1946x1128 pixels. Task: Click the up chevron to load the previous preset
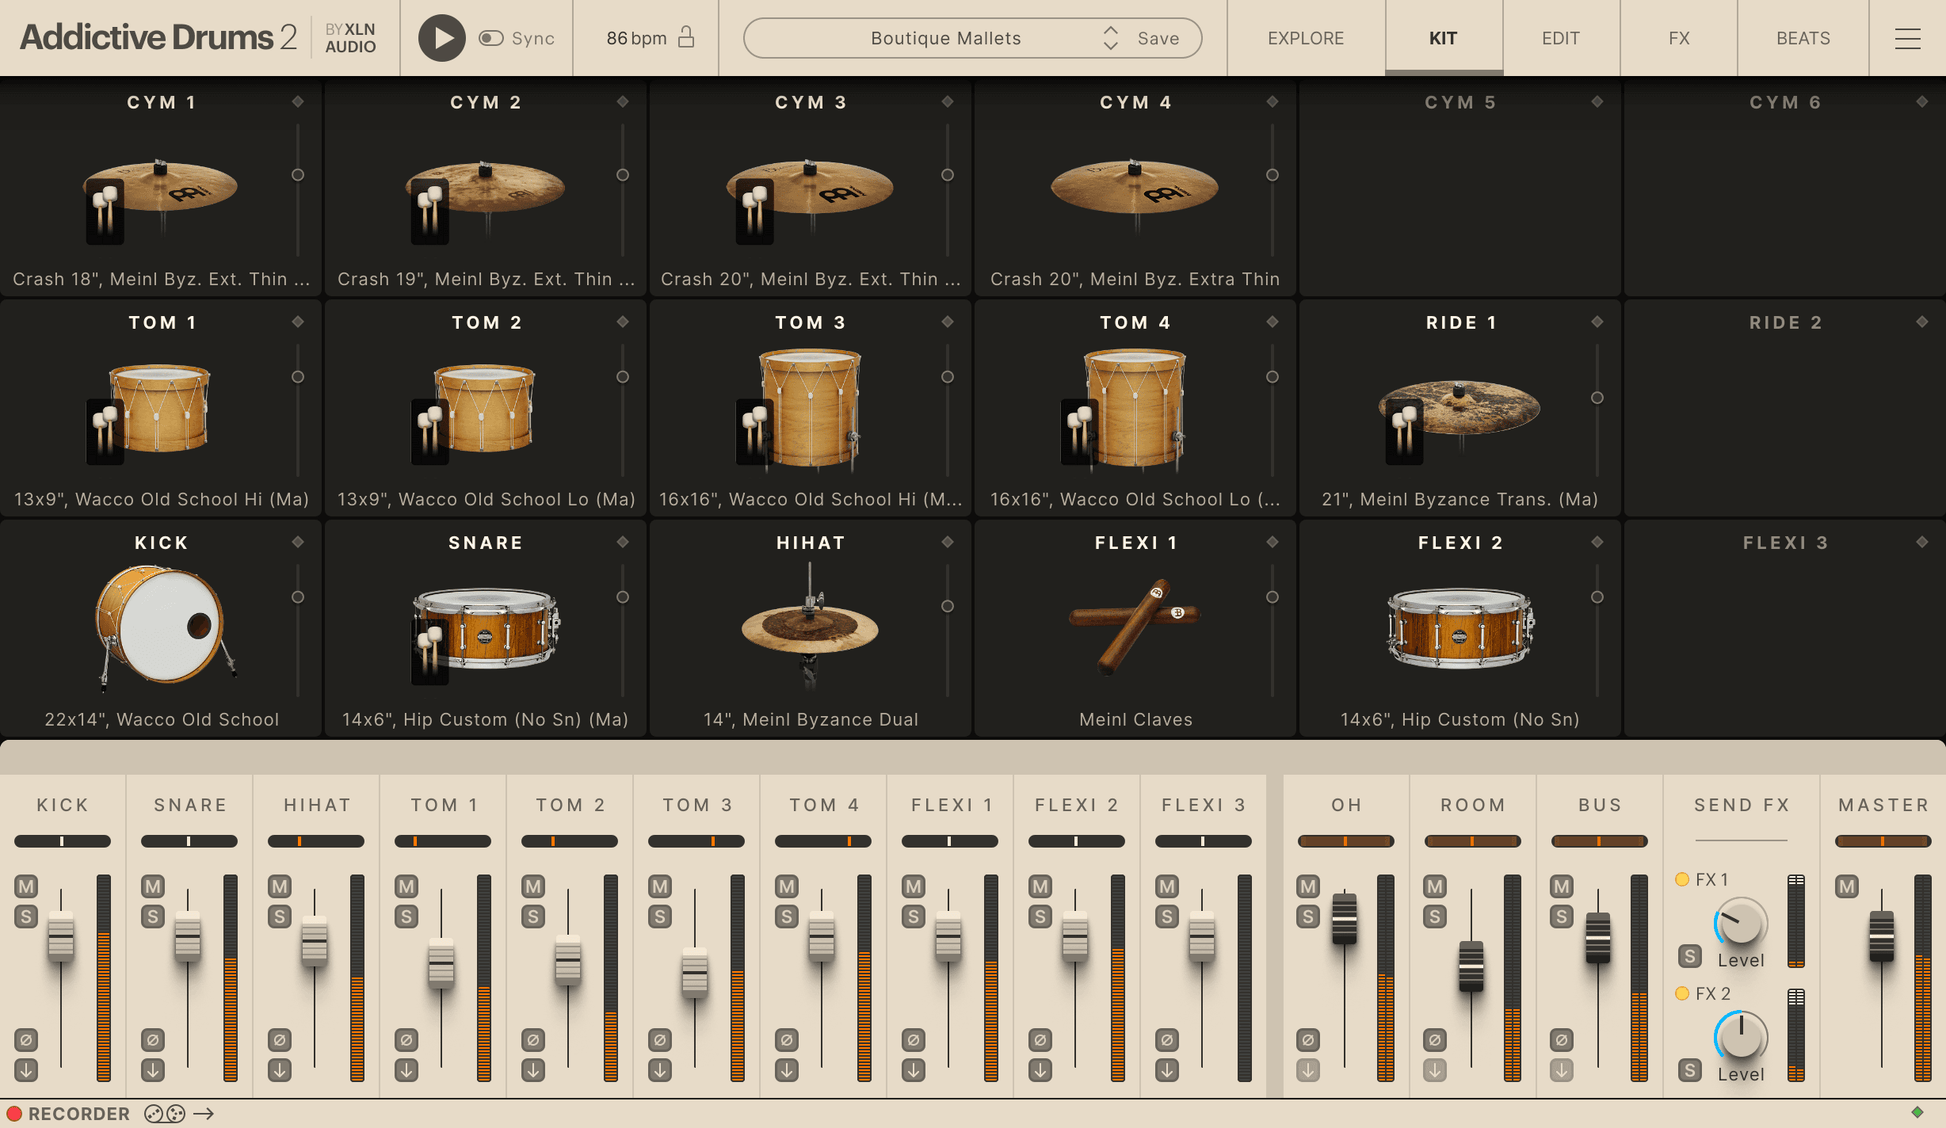pyautogui.click(x=1110, y=31)
